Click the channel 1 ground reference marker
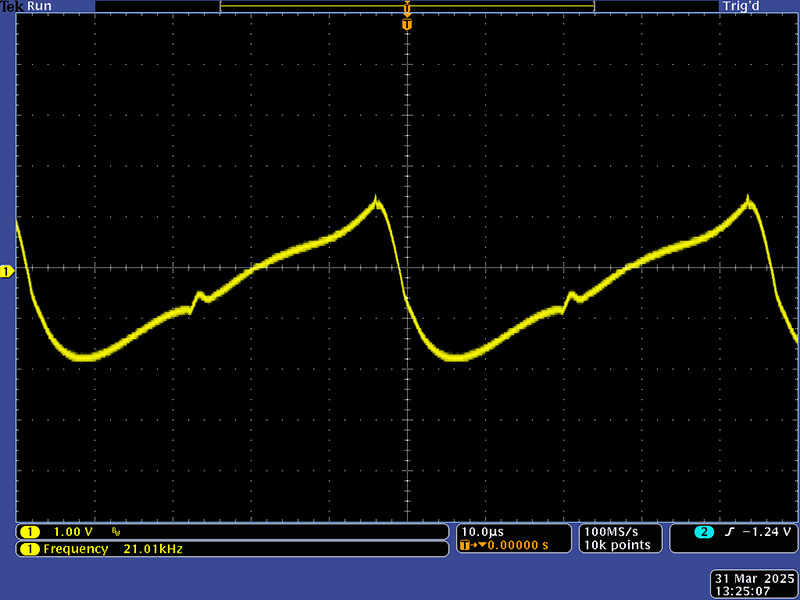Viewport: 800px width, 600px height. tap(6, 271)
